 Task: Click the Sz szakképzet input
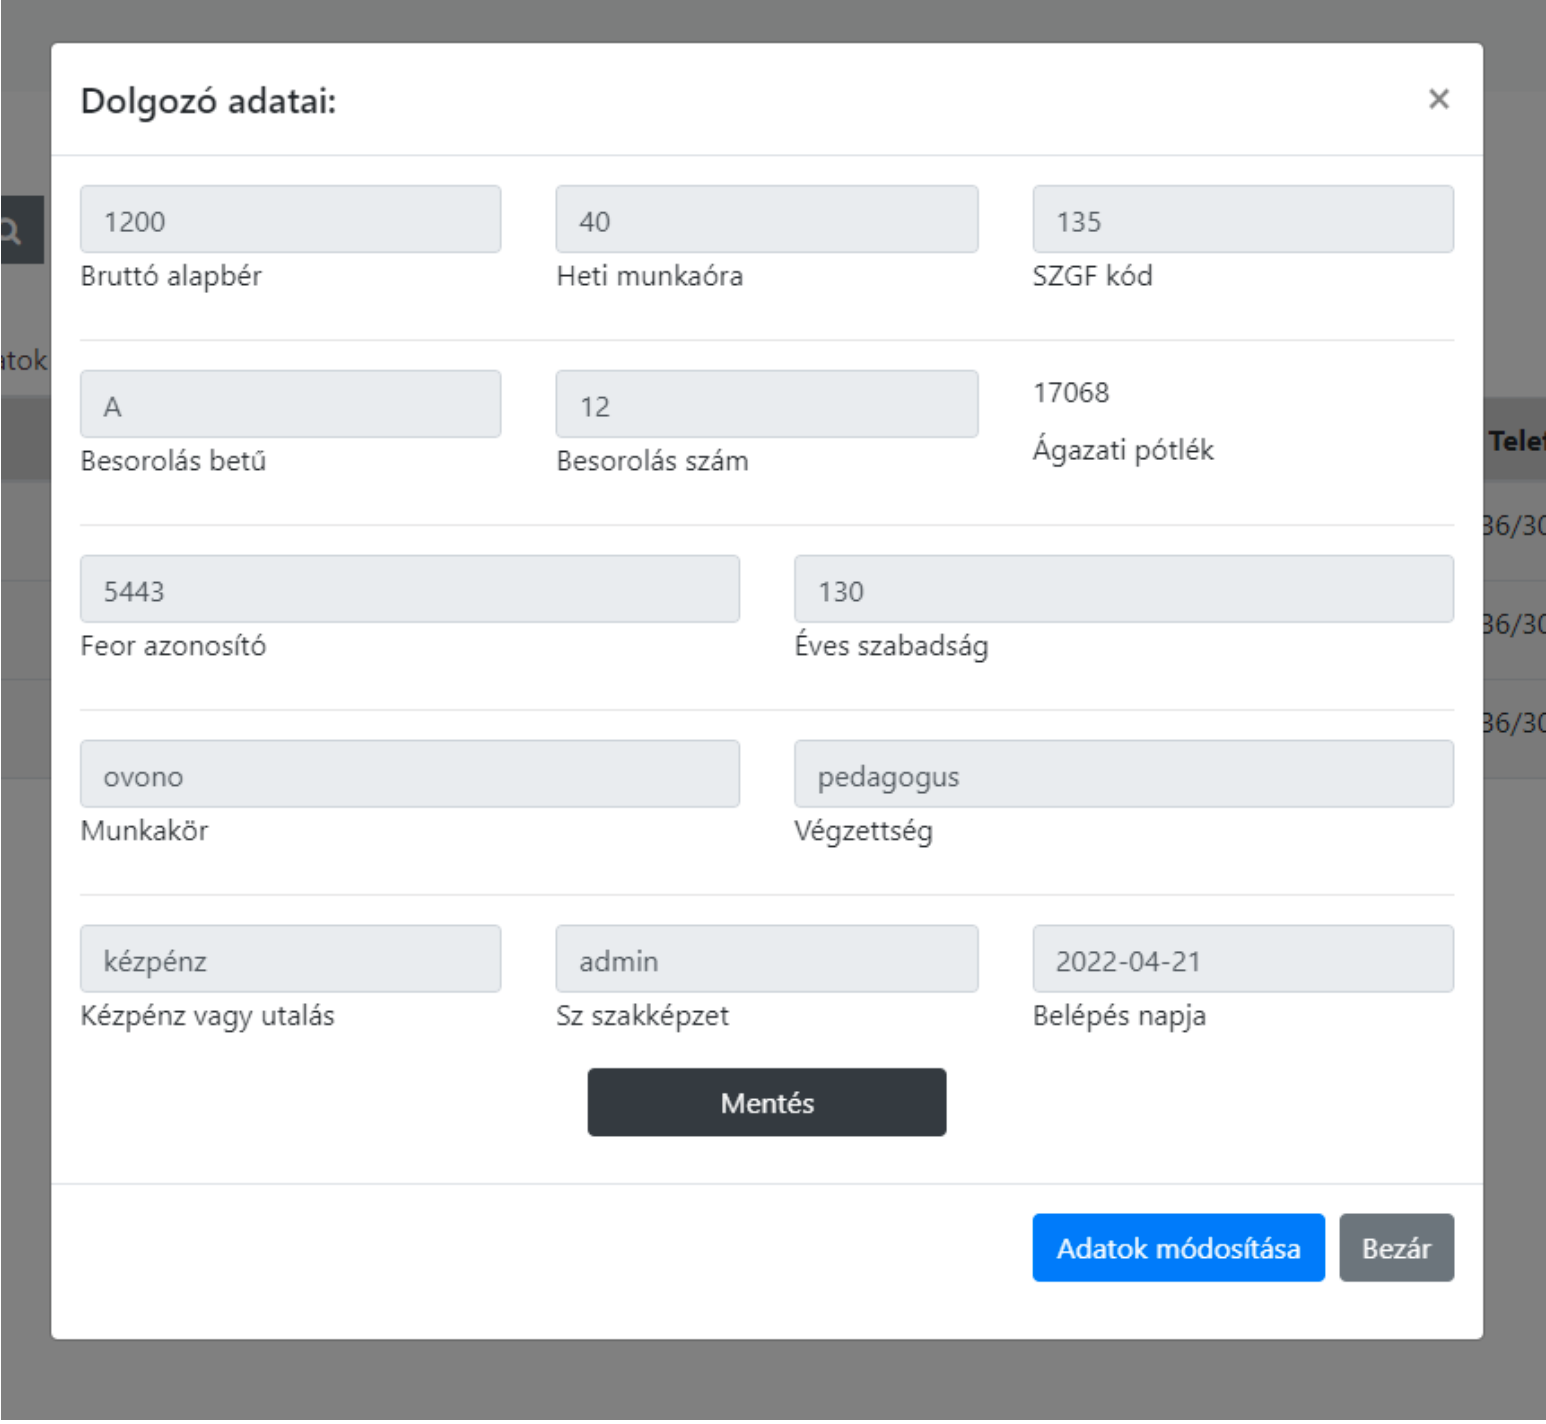(766, 960)
